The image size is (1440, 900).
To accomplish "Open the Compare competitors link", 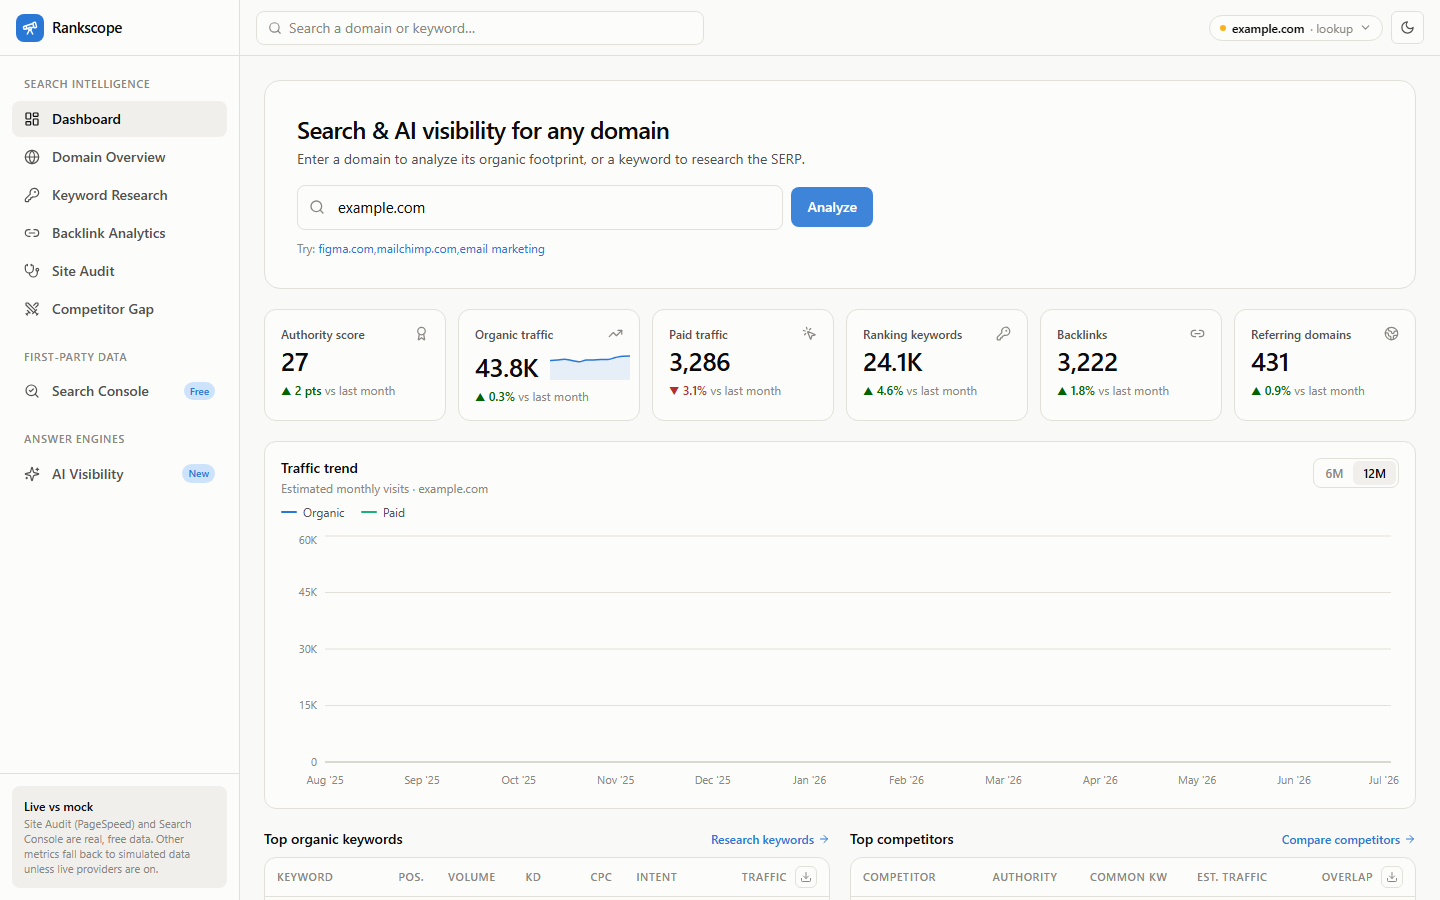I will (1348, 840).
